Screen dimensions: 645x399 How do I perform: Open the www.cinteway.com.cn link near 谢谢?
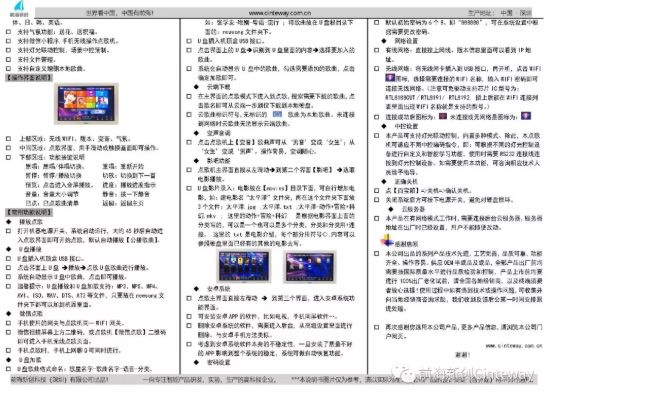pos(514,346)
